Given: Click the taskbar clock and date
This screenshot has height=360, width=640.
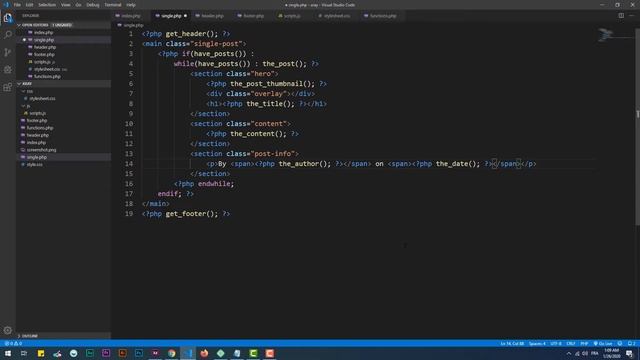Looking at the screenshot, I should tap(611, 353).
